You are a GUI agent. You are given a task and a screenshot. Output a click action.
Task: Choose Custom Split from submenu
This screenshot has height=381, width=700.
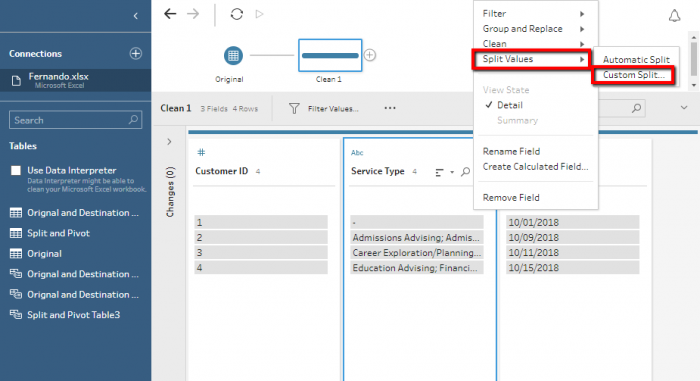[633, 75]
